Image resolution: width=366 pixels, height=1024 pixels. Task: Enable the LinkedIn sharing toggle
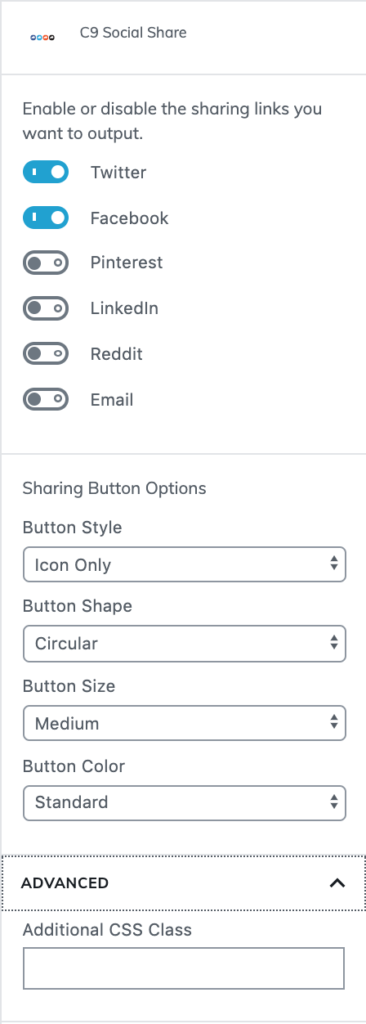(46, 308)
